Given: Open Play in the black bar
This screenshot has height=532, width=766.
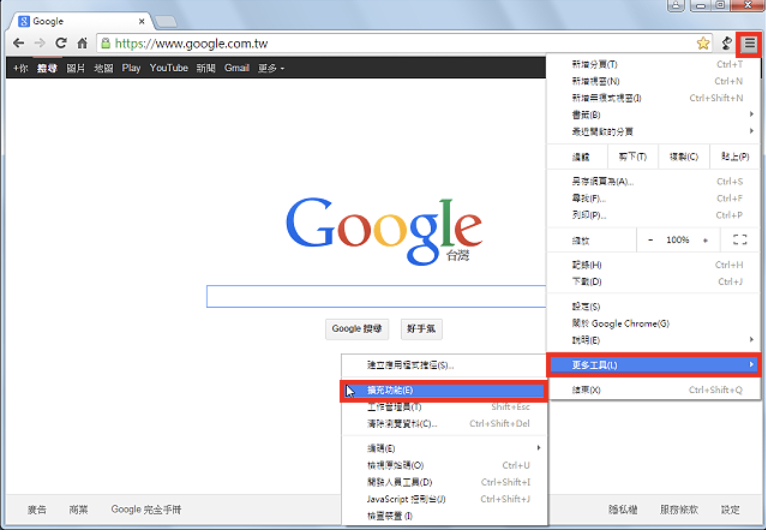Looking at the screenshot, I should (x=131, y=68).
